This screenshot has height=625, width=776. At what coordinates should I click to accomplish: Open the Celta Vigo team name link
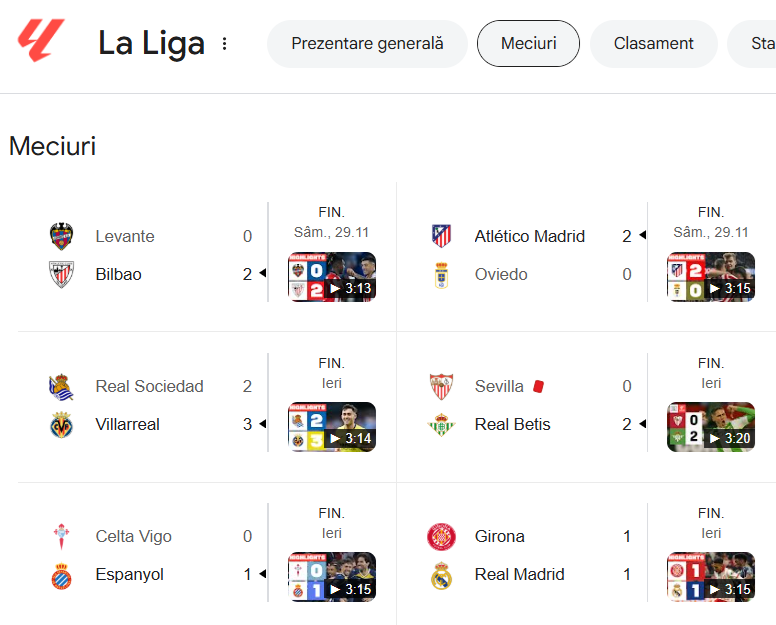click(x=134, y=536)
